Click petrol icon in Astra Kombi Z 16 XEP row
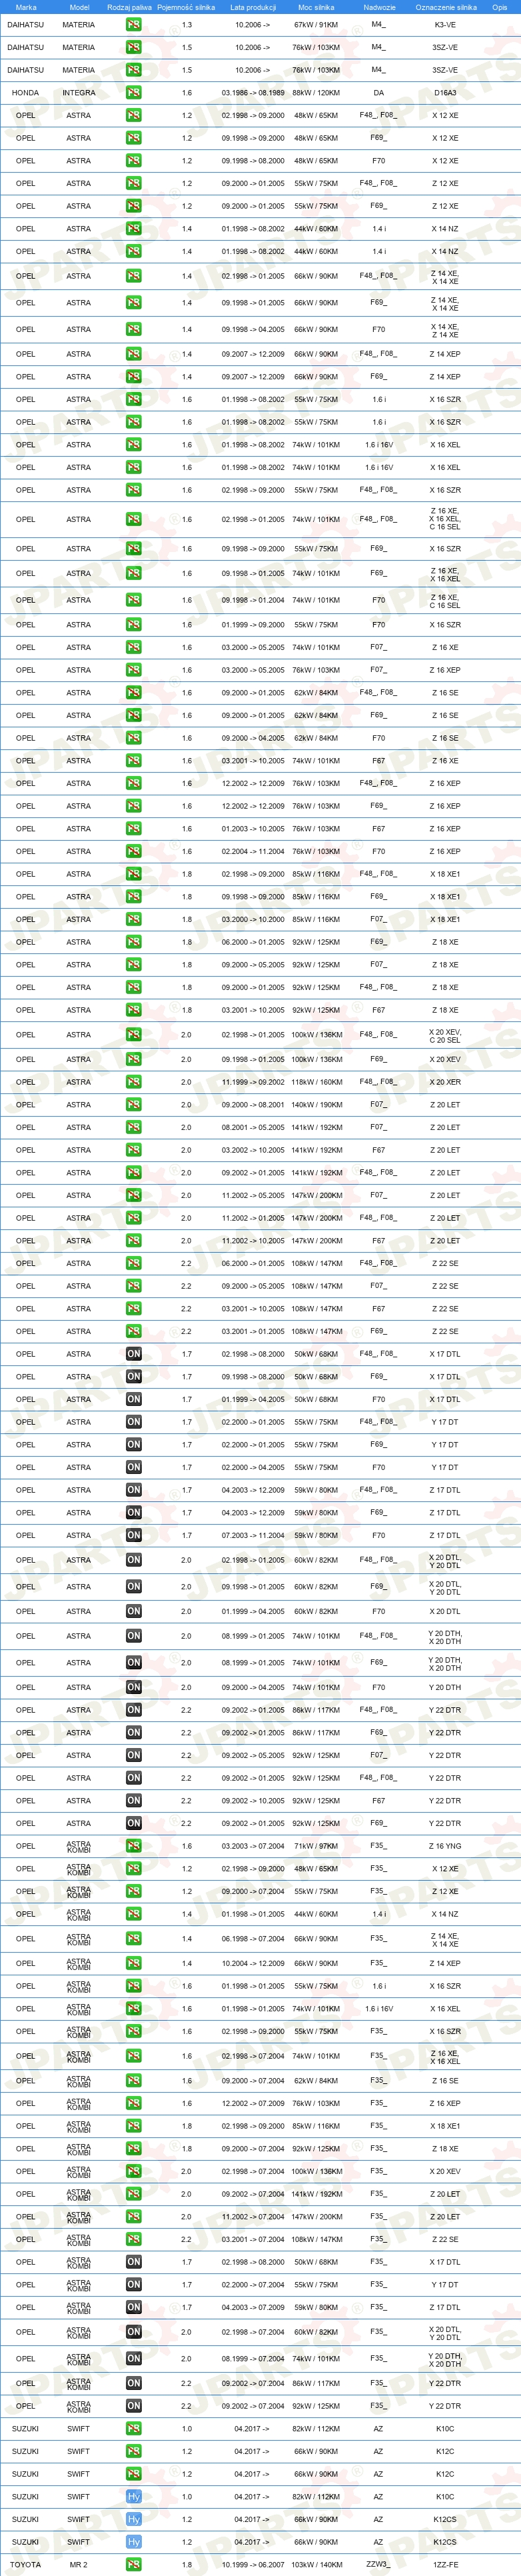The height and width of the screenshot is (2576, 521). click(x=133, y=2103)
